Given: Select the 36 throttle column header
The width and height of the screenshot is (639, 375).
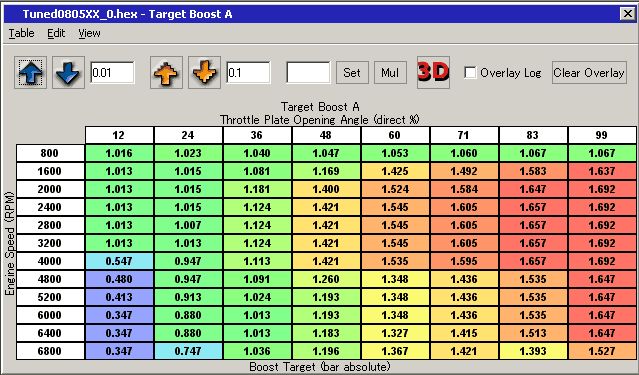Looking at the screenshot, I should tap(257, 135).
